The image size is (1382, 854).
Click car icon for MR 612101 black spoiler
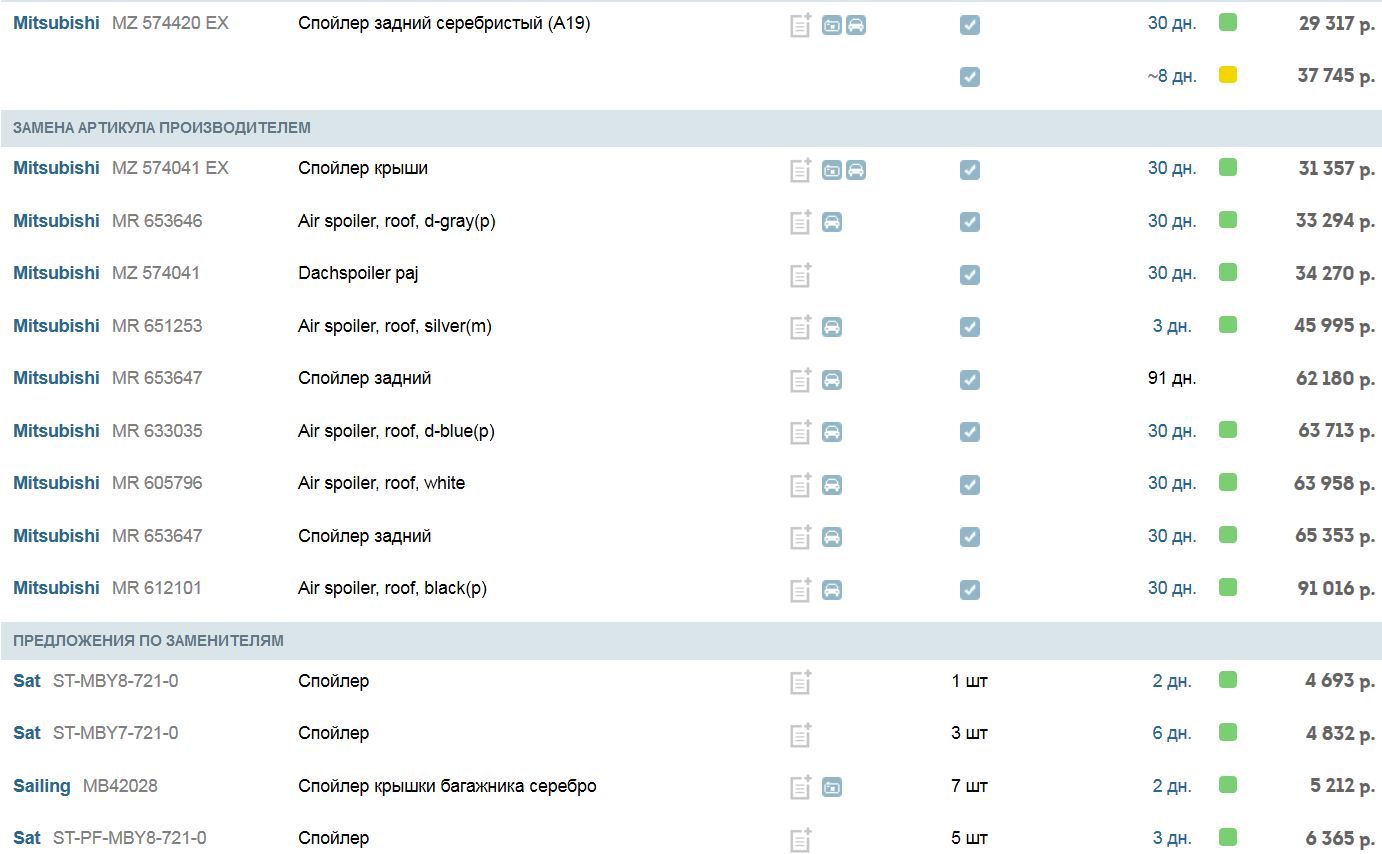pos(832,589)
